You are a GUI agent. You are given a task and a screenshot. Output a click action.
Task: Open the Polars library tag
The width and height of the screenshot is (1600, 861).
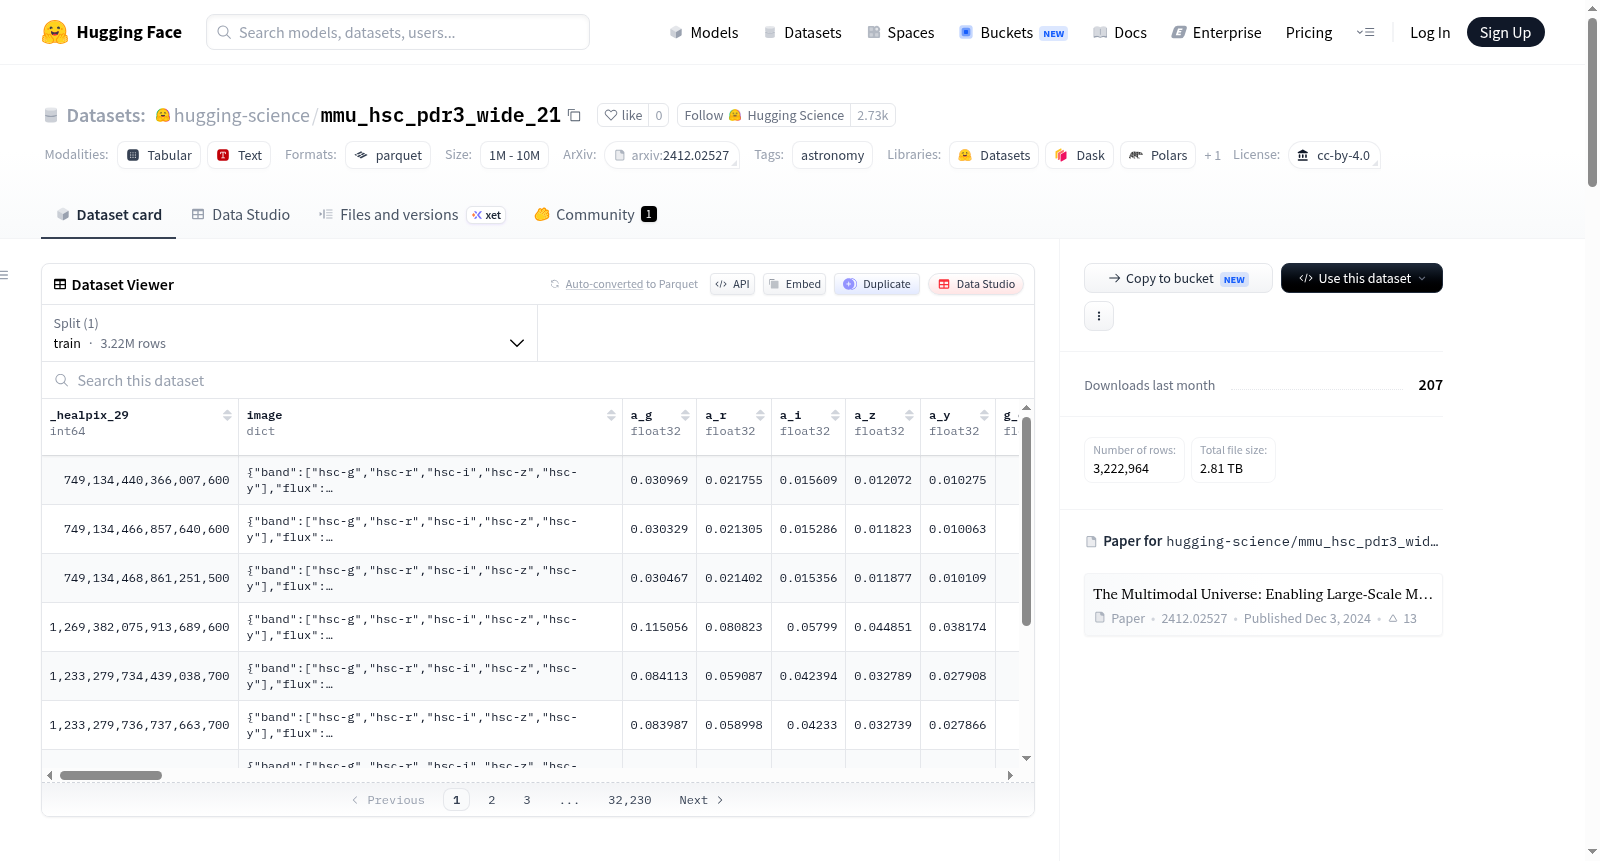1158,155
